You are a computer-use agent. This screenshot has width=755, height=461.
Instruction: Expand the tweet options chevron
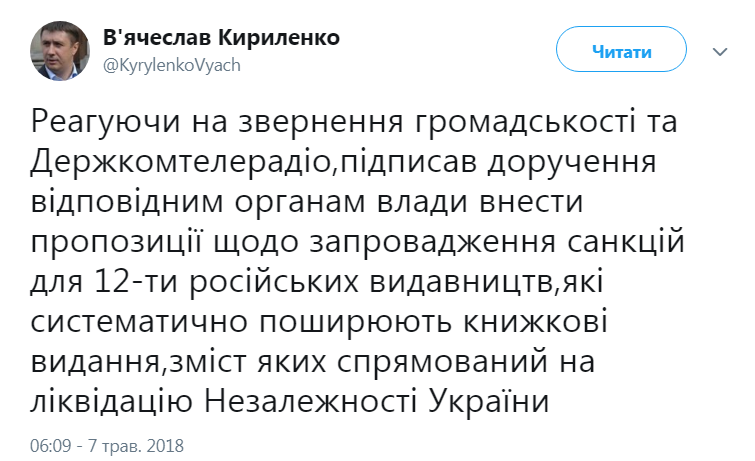click(x=719, y=52)
